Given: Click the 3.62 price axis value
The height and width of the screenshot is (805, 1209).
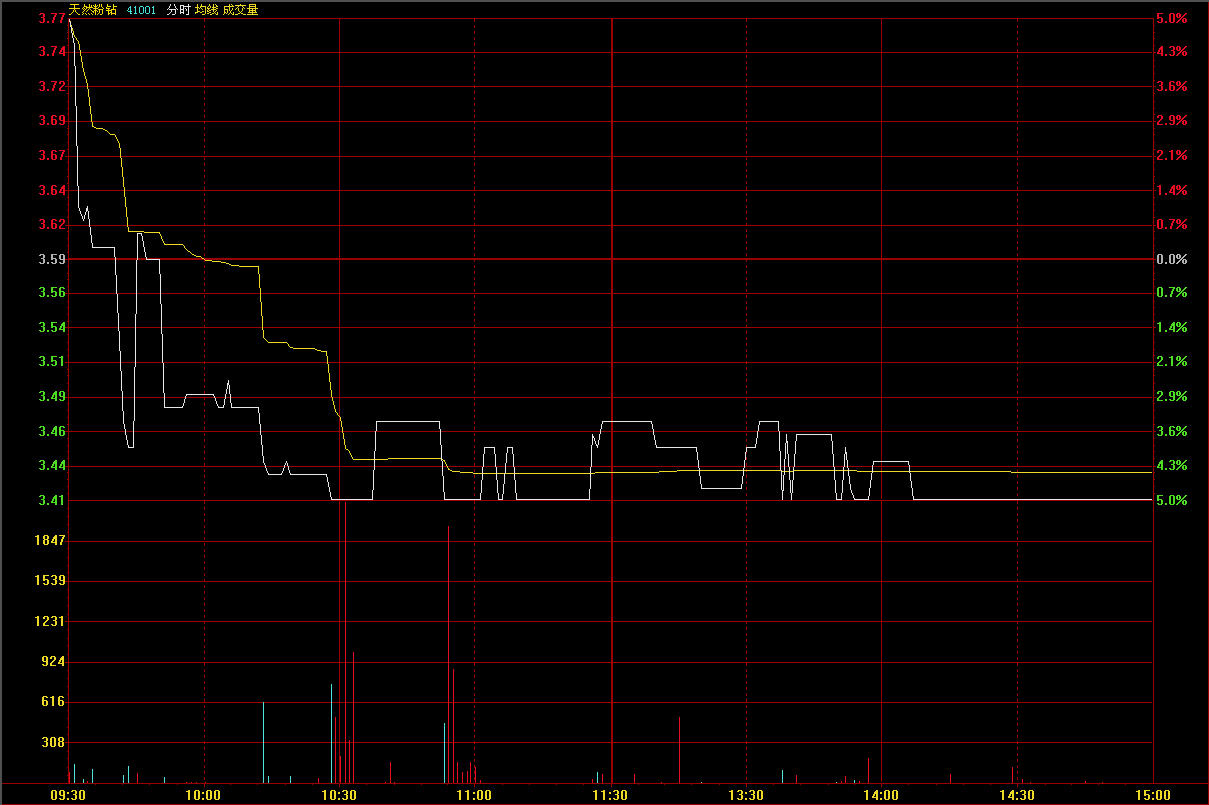Looking at the screenshot, I should [x=52, y=225].
